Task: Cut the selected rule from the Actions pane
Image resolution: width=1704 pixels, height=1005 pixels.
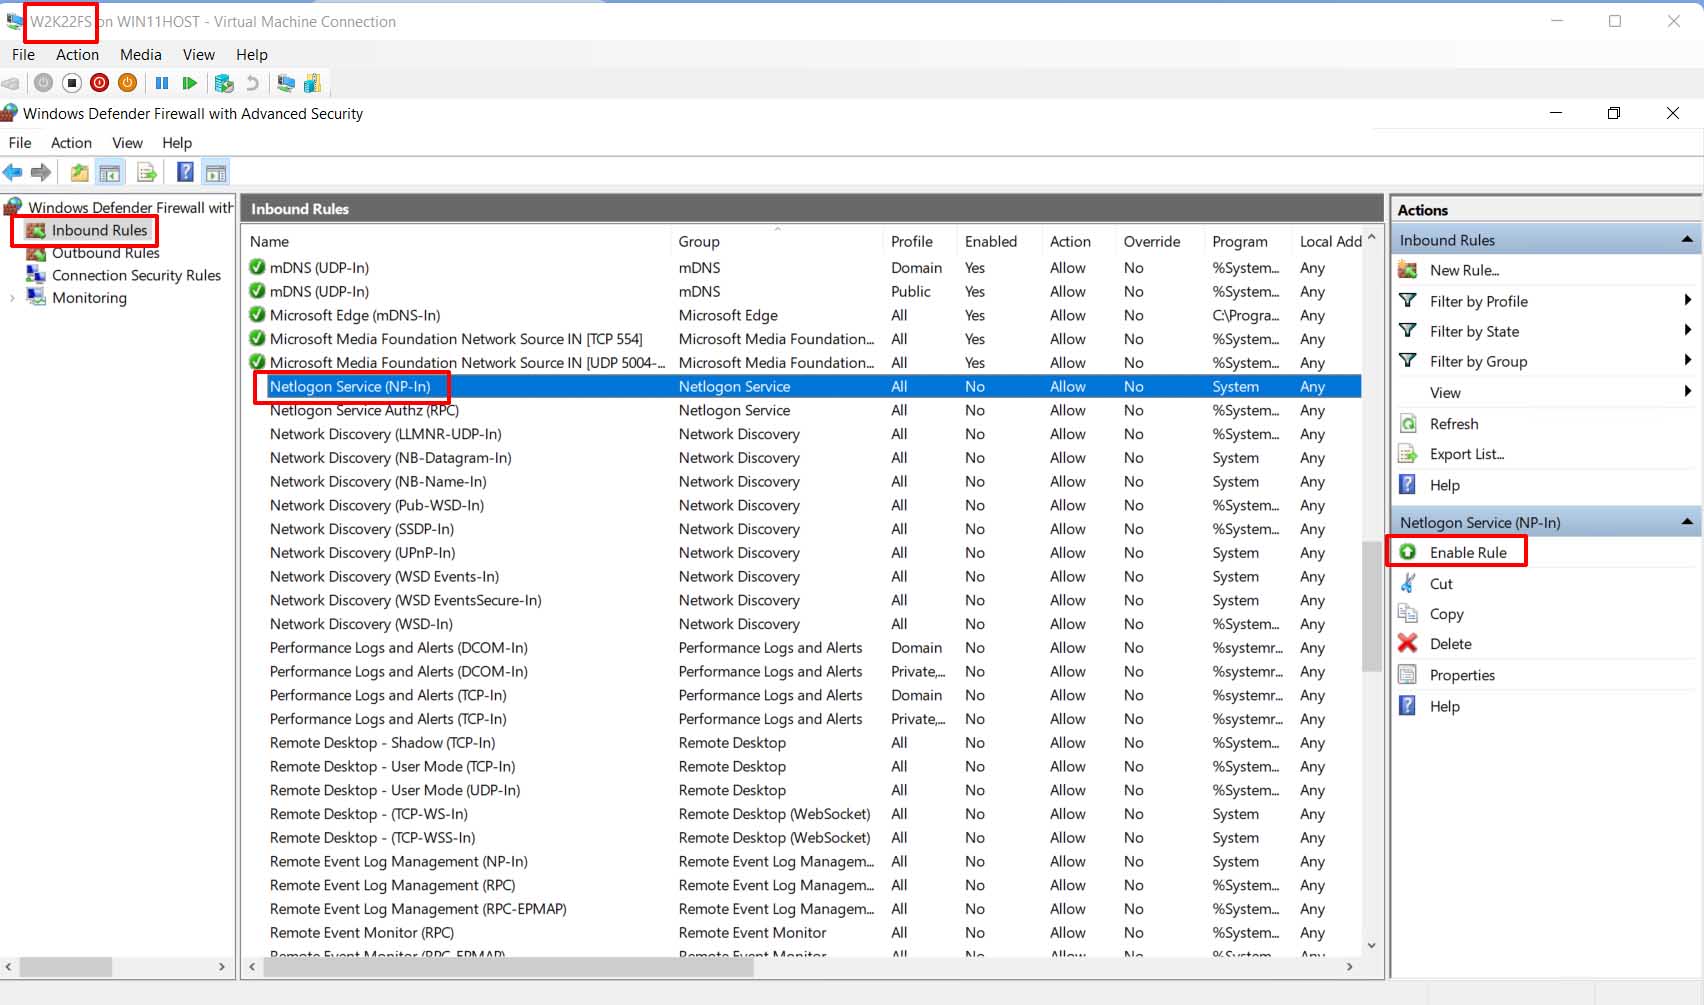Action: (1441, 584)
